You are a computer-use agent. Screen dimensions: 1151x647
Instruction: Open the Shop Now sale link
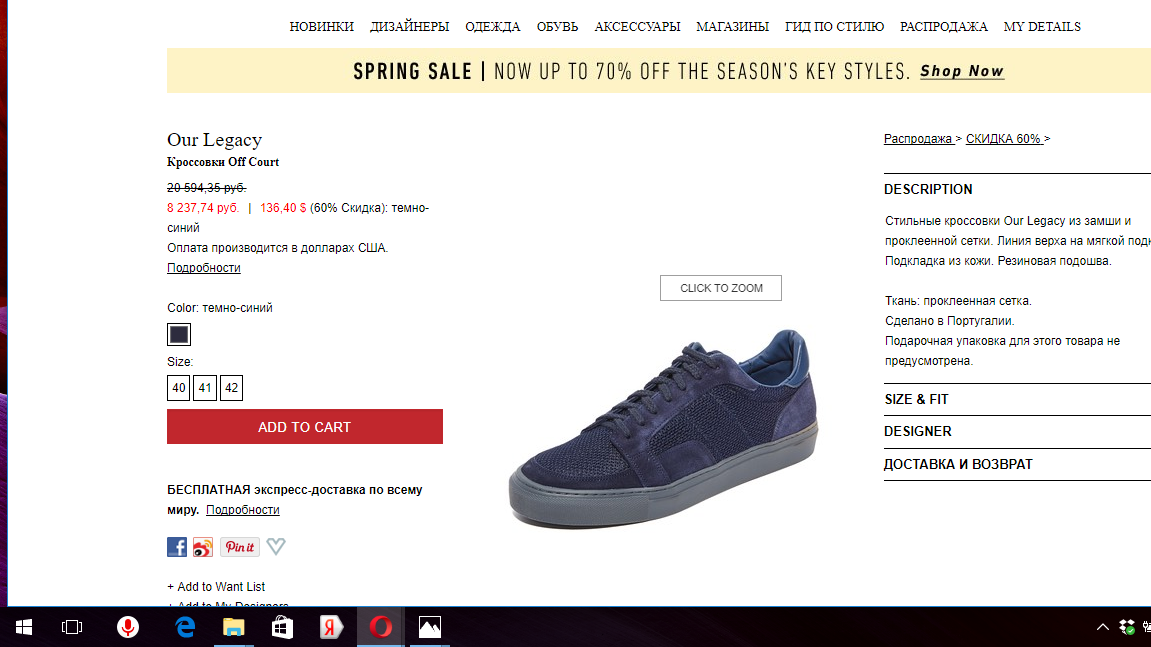pyautogui.click(x=962, y=71)
